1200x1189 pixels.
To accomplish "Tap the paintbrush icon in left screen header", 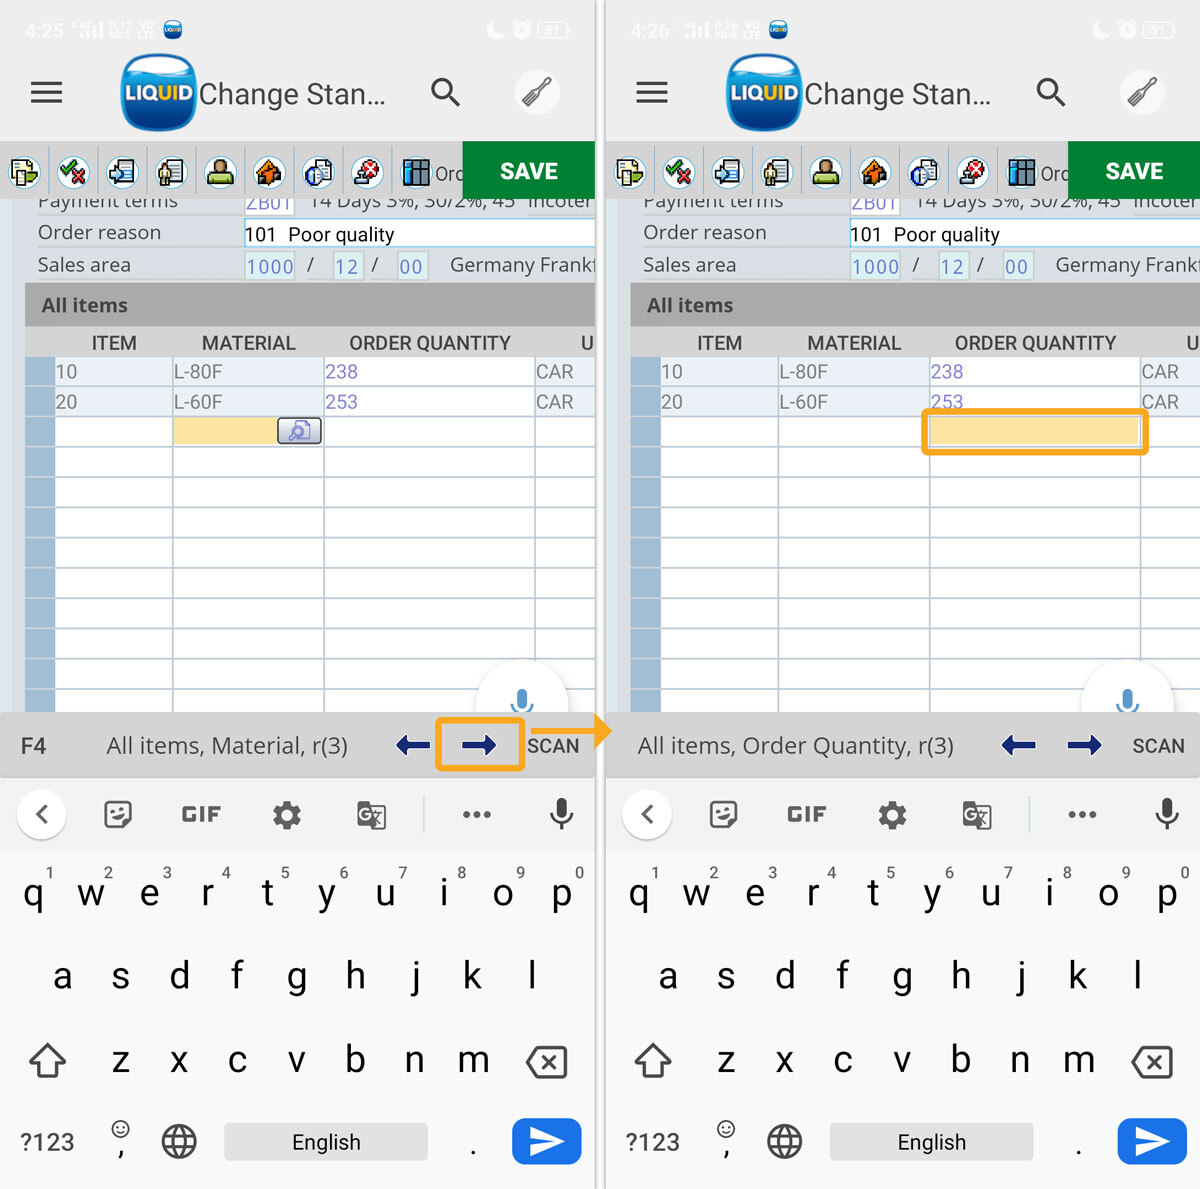I will tap(537, 93).
